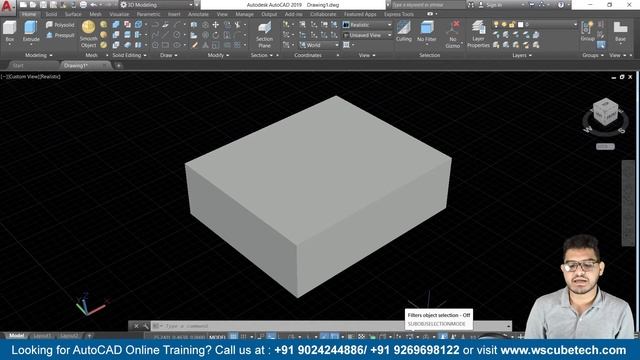The image size is (640, 360).
Task: Choose the Polysolid tool
Action: (60, 25)
